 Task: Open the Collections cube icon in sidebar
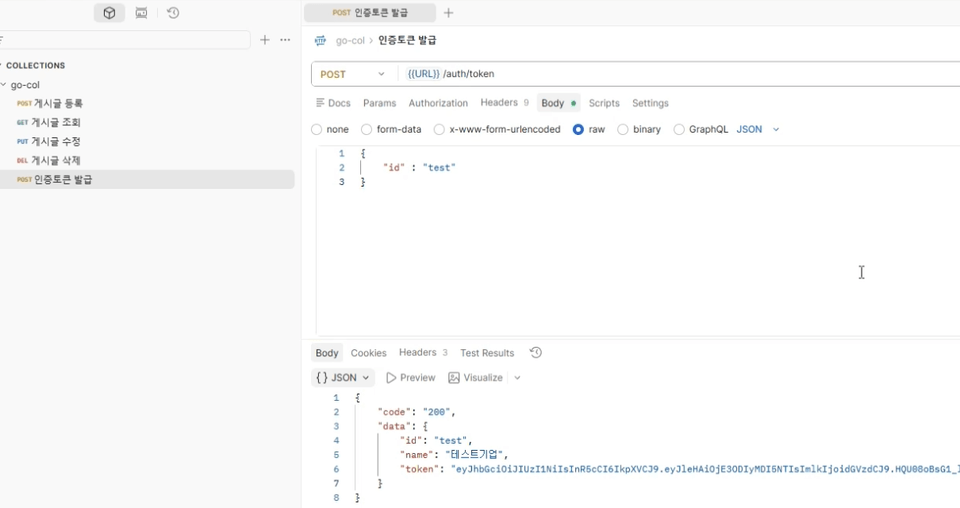point(110,13)
